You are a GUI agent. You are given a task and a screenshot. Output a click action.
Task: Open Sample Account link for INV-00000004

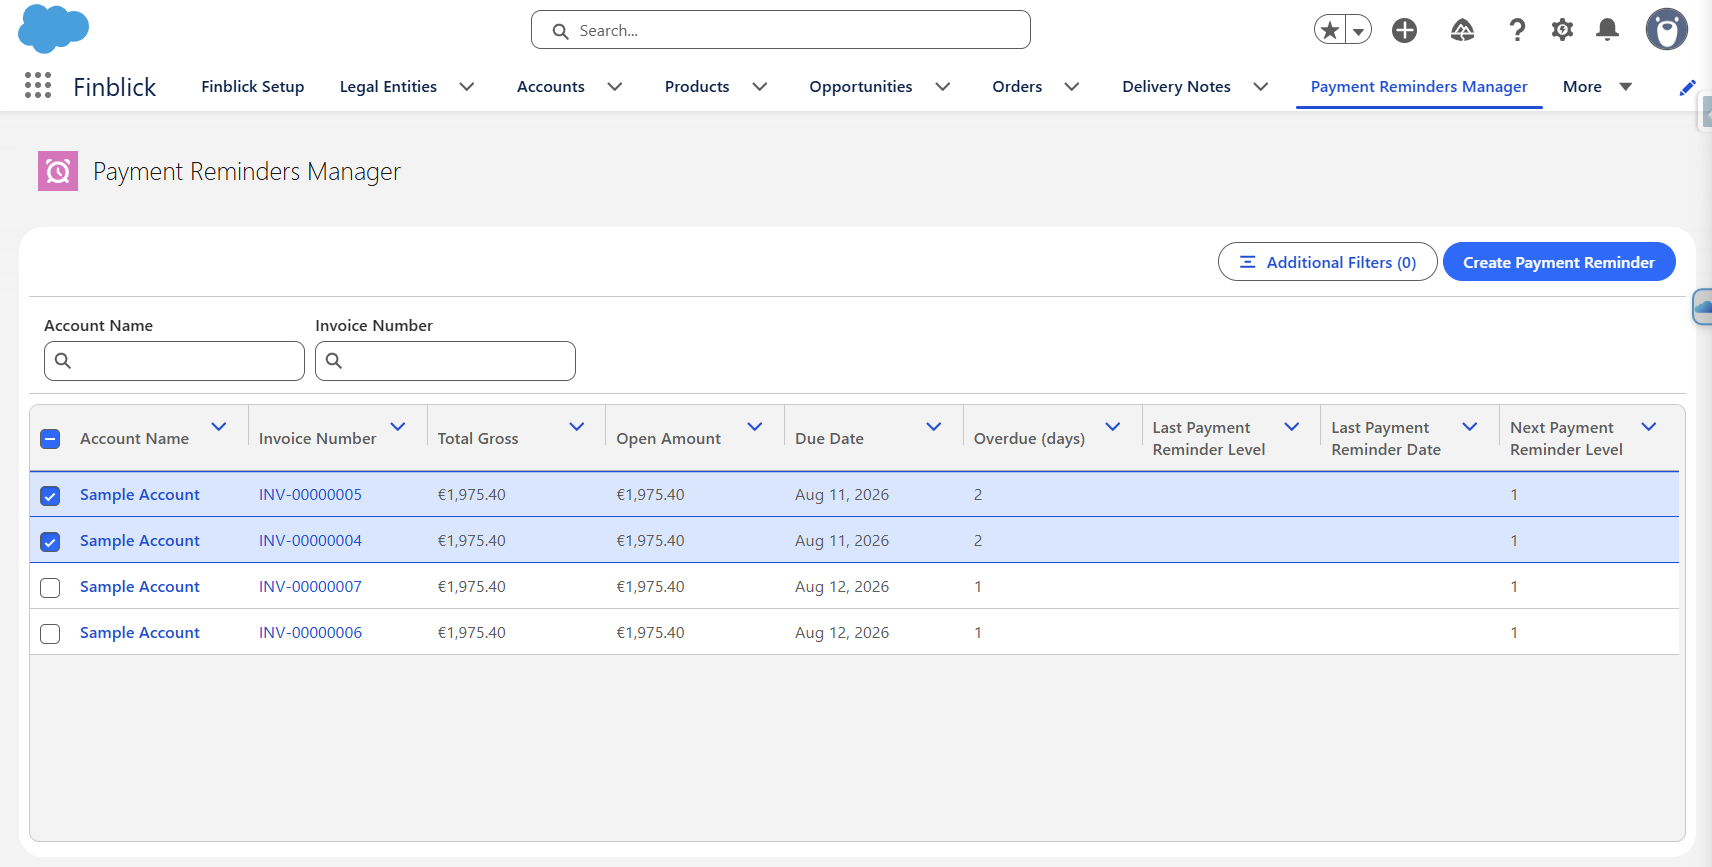point(140,541)
